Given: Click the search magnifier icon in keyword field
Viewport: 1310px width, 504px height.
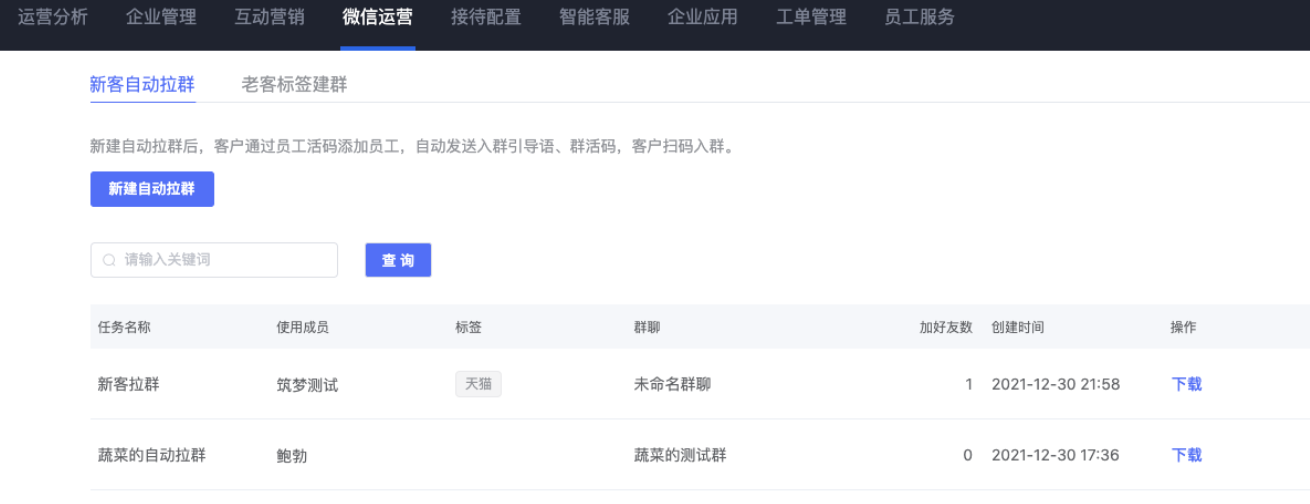Looking at the screenshot, I should (109, 260).
